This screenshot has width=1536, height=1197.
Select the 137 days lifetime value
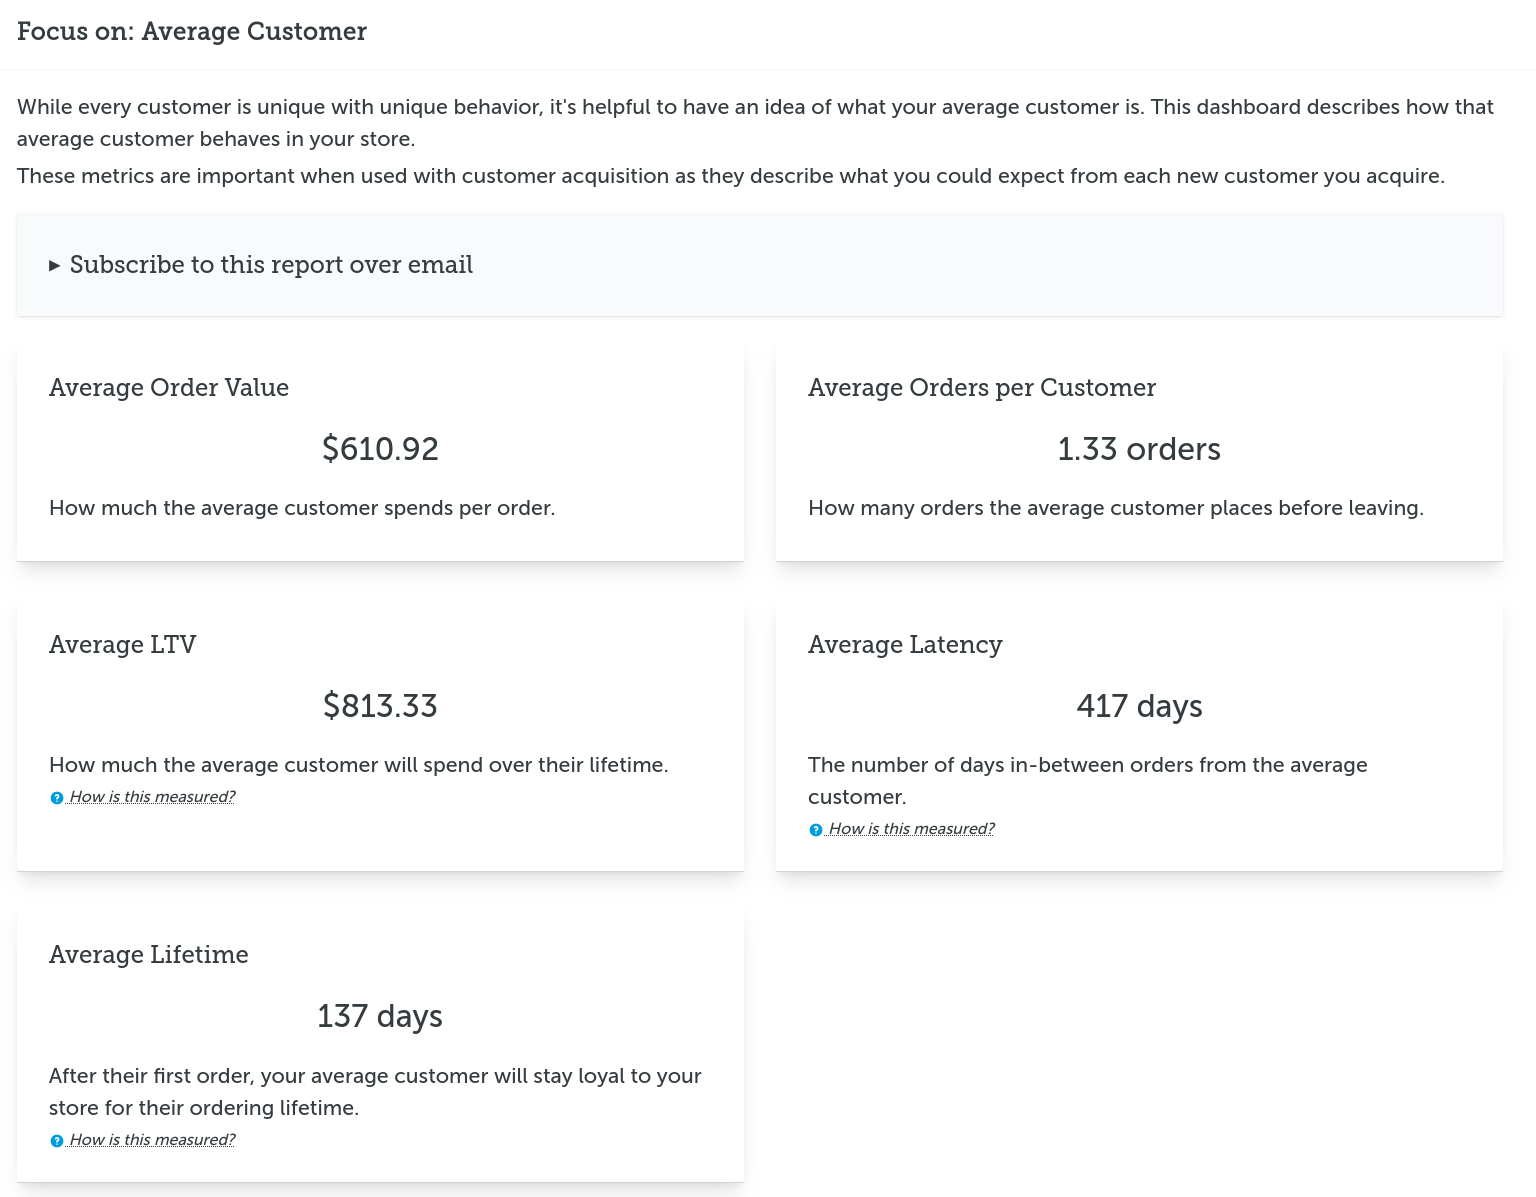coord(380,1017)
